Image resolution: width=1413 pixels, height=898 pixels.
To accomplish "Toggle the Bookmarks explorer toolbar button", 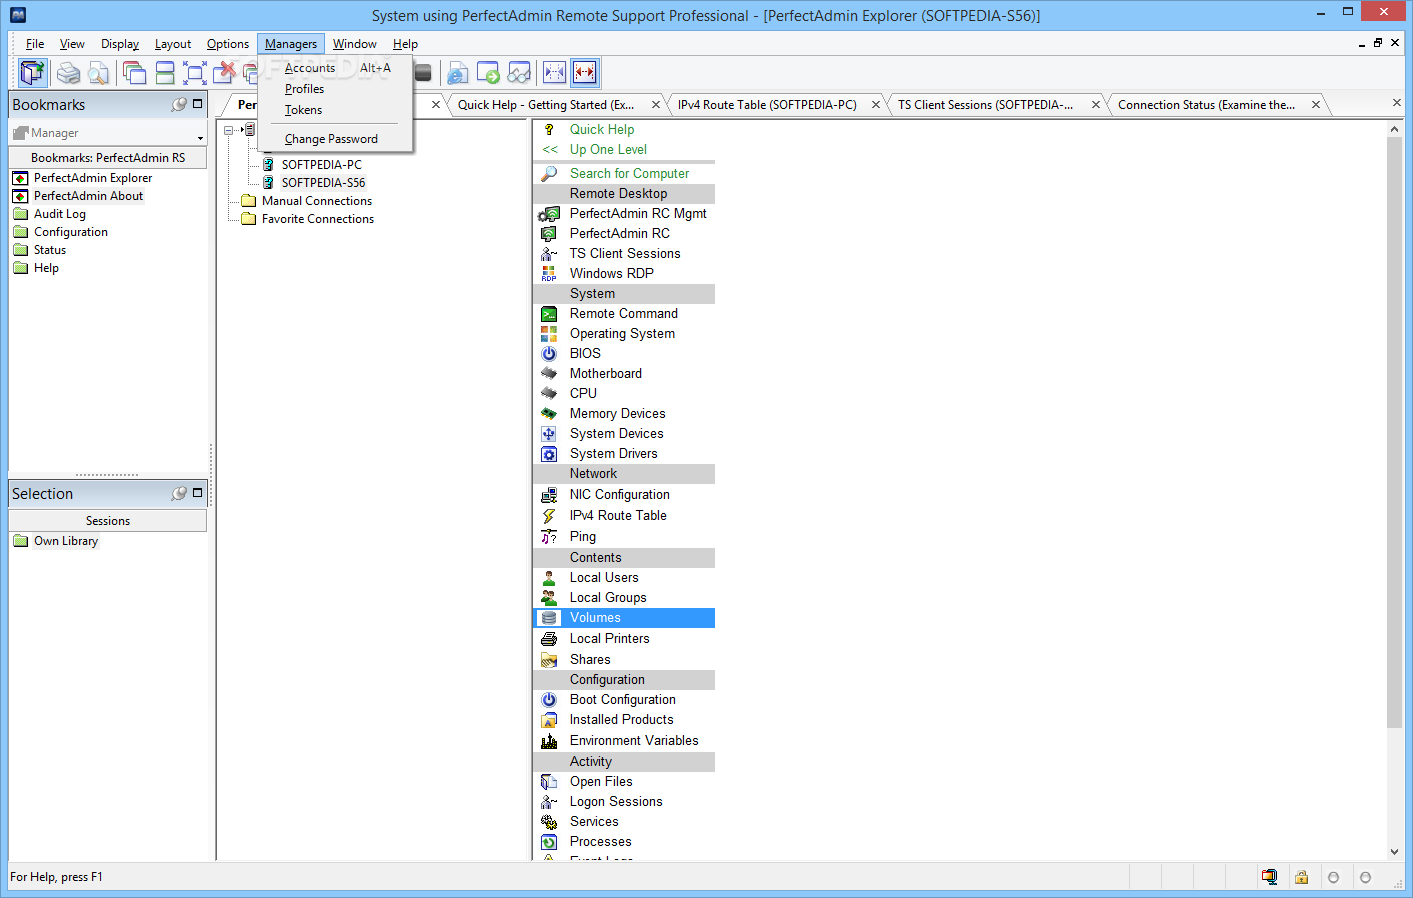I will pyautogui.click(x=33, y=72).
